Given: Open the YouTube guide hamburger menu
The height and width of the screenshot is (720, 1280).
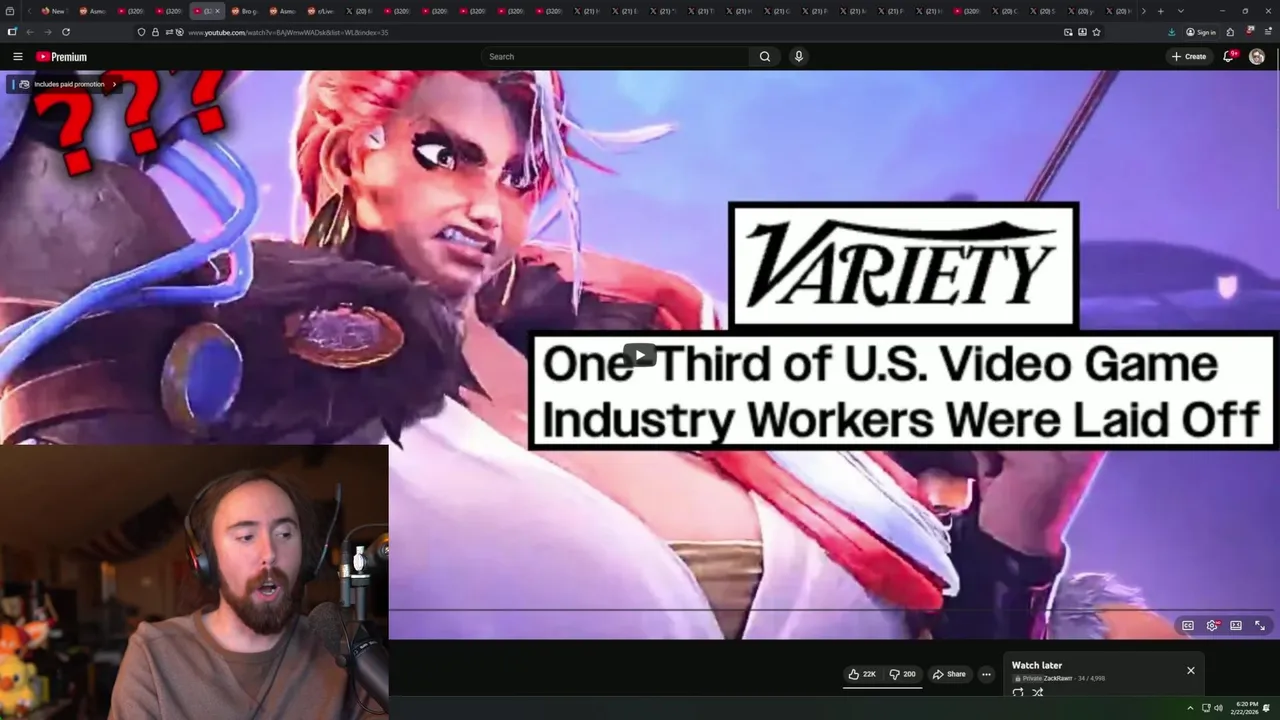Looking at the screenshot, I should [17, 57].
